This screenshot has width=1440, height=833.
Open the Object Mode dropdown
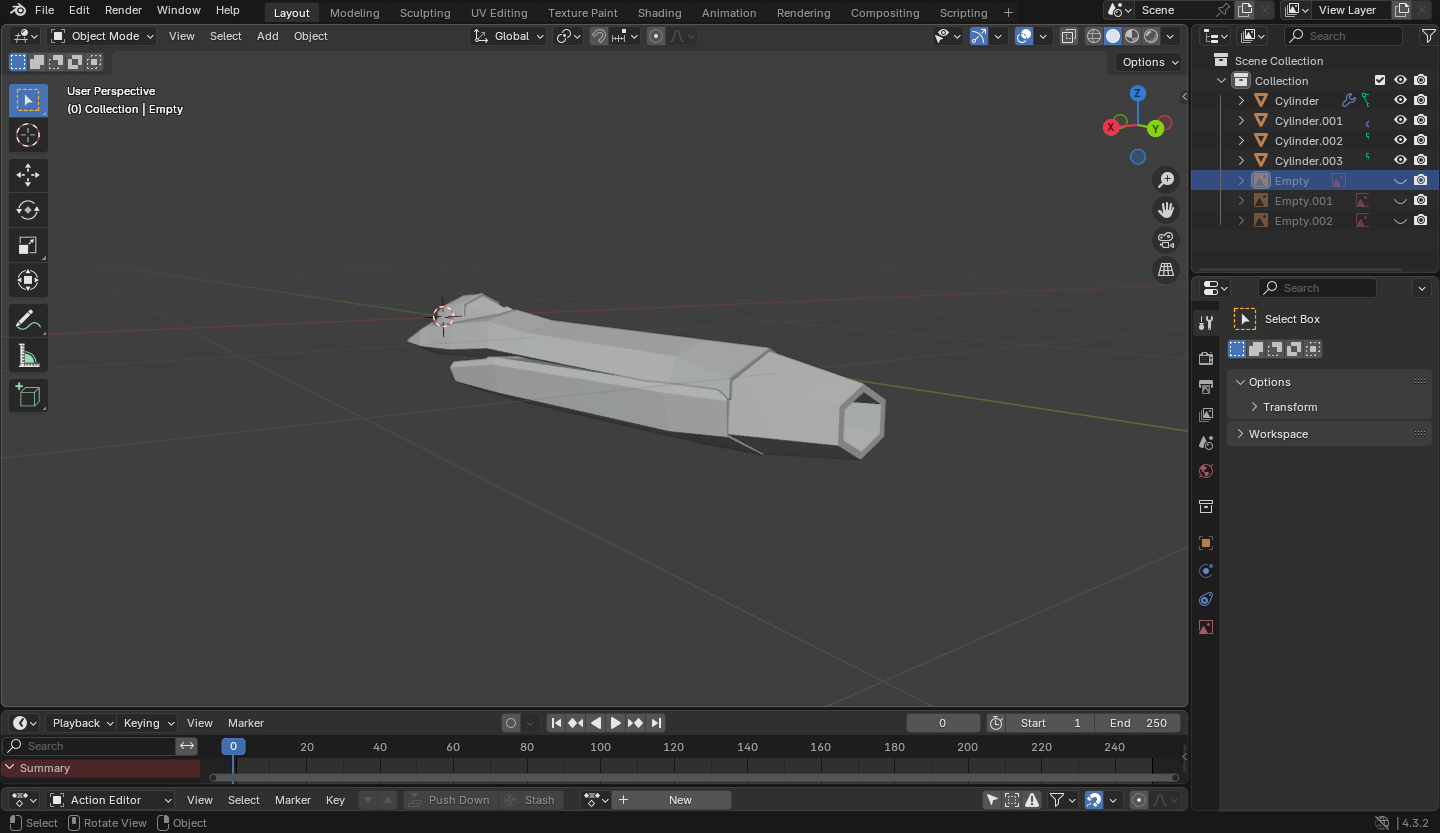(x=102, y=36)
